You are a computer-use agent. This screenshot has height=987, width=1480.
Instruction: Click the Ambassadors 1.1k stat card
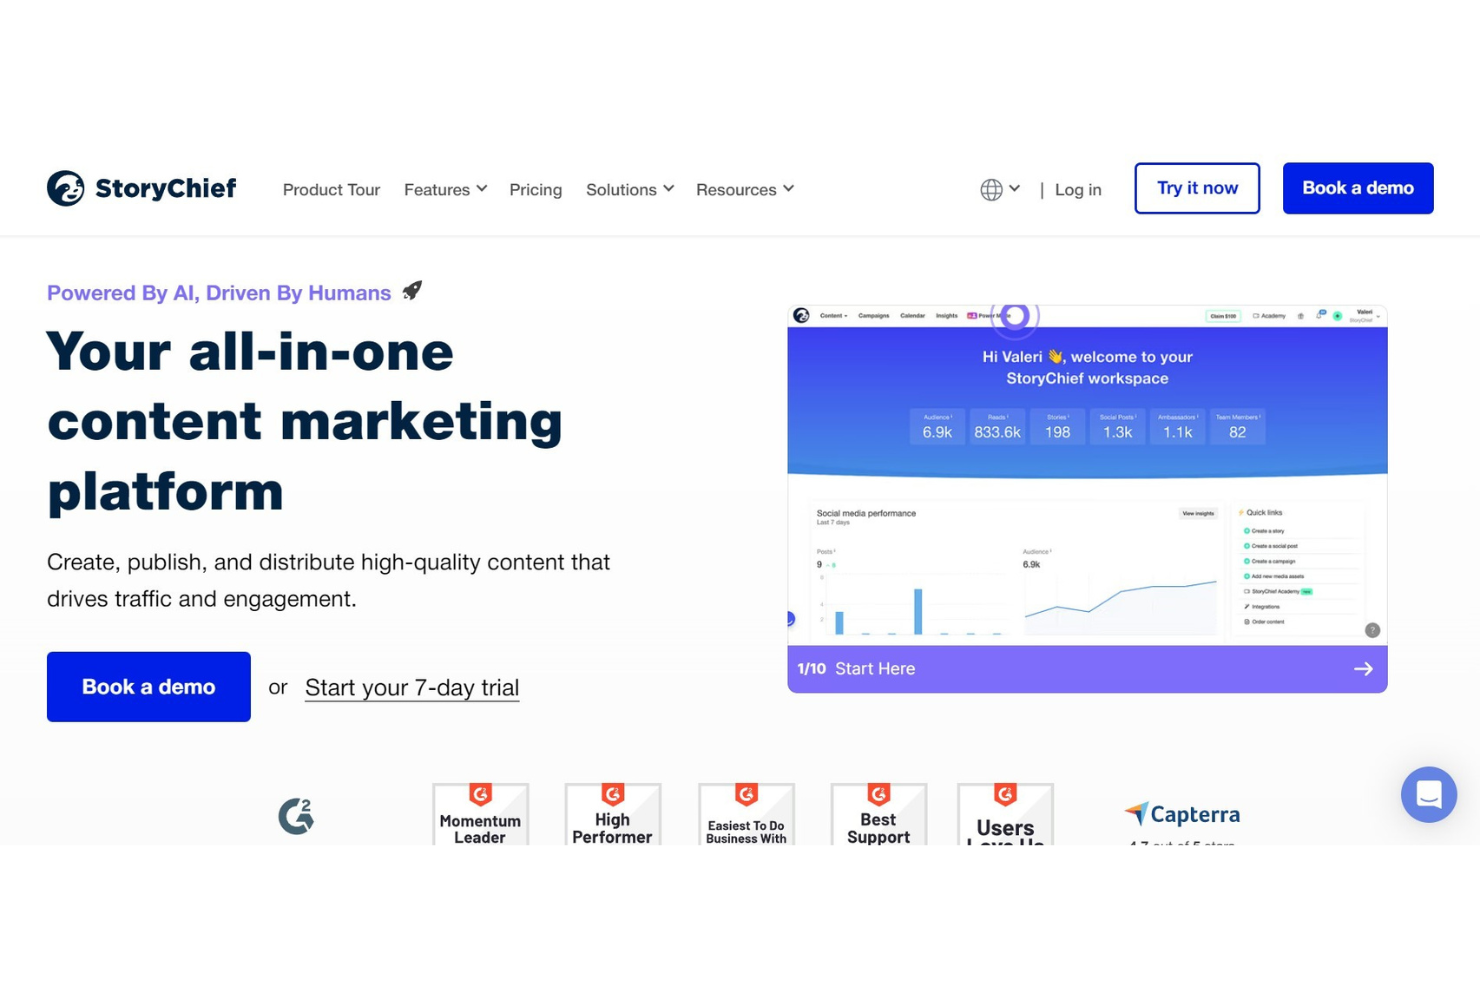(1177, 426)
